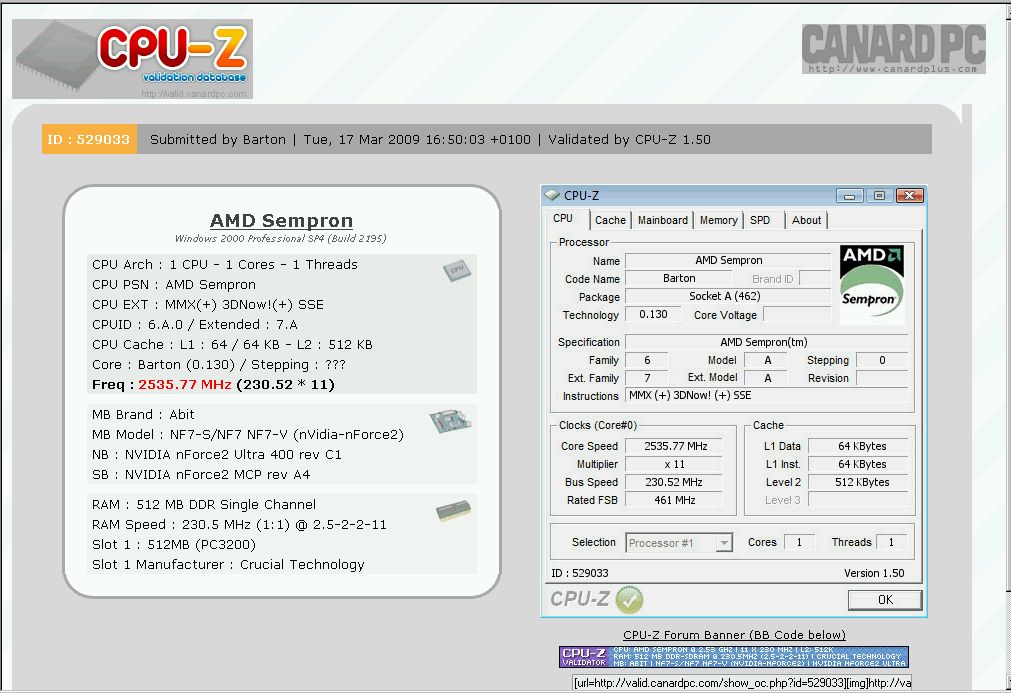Click the Windows 2000 Professional SP4 subtitle

pyautogui.click(x=280, y=239)
